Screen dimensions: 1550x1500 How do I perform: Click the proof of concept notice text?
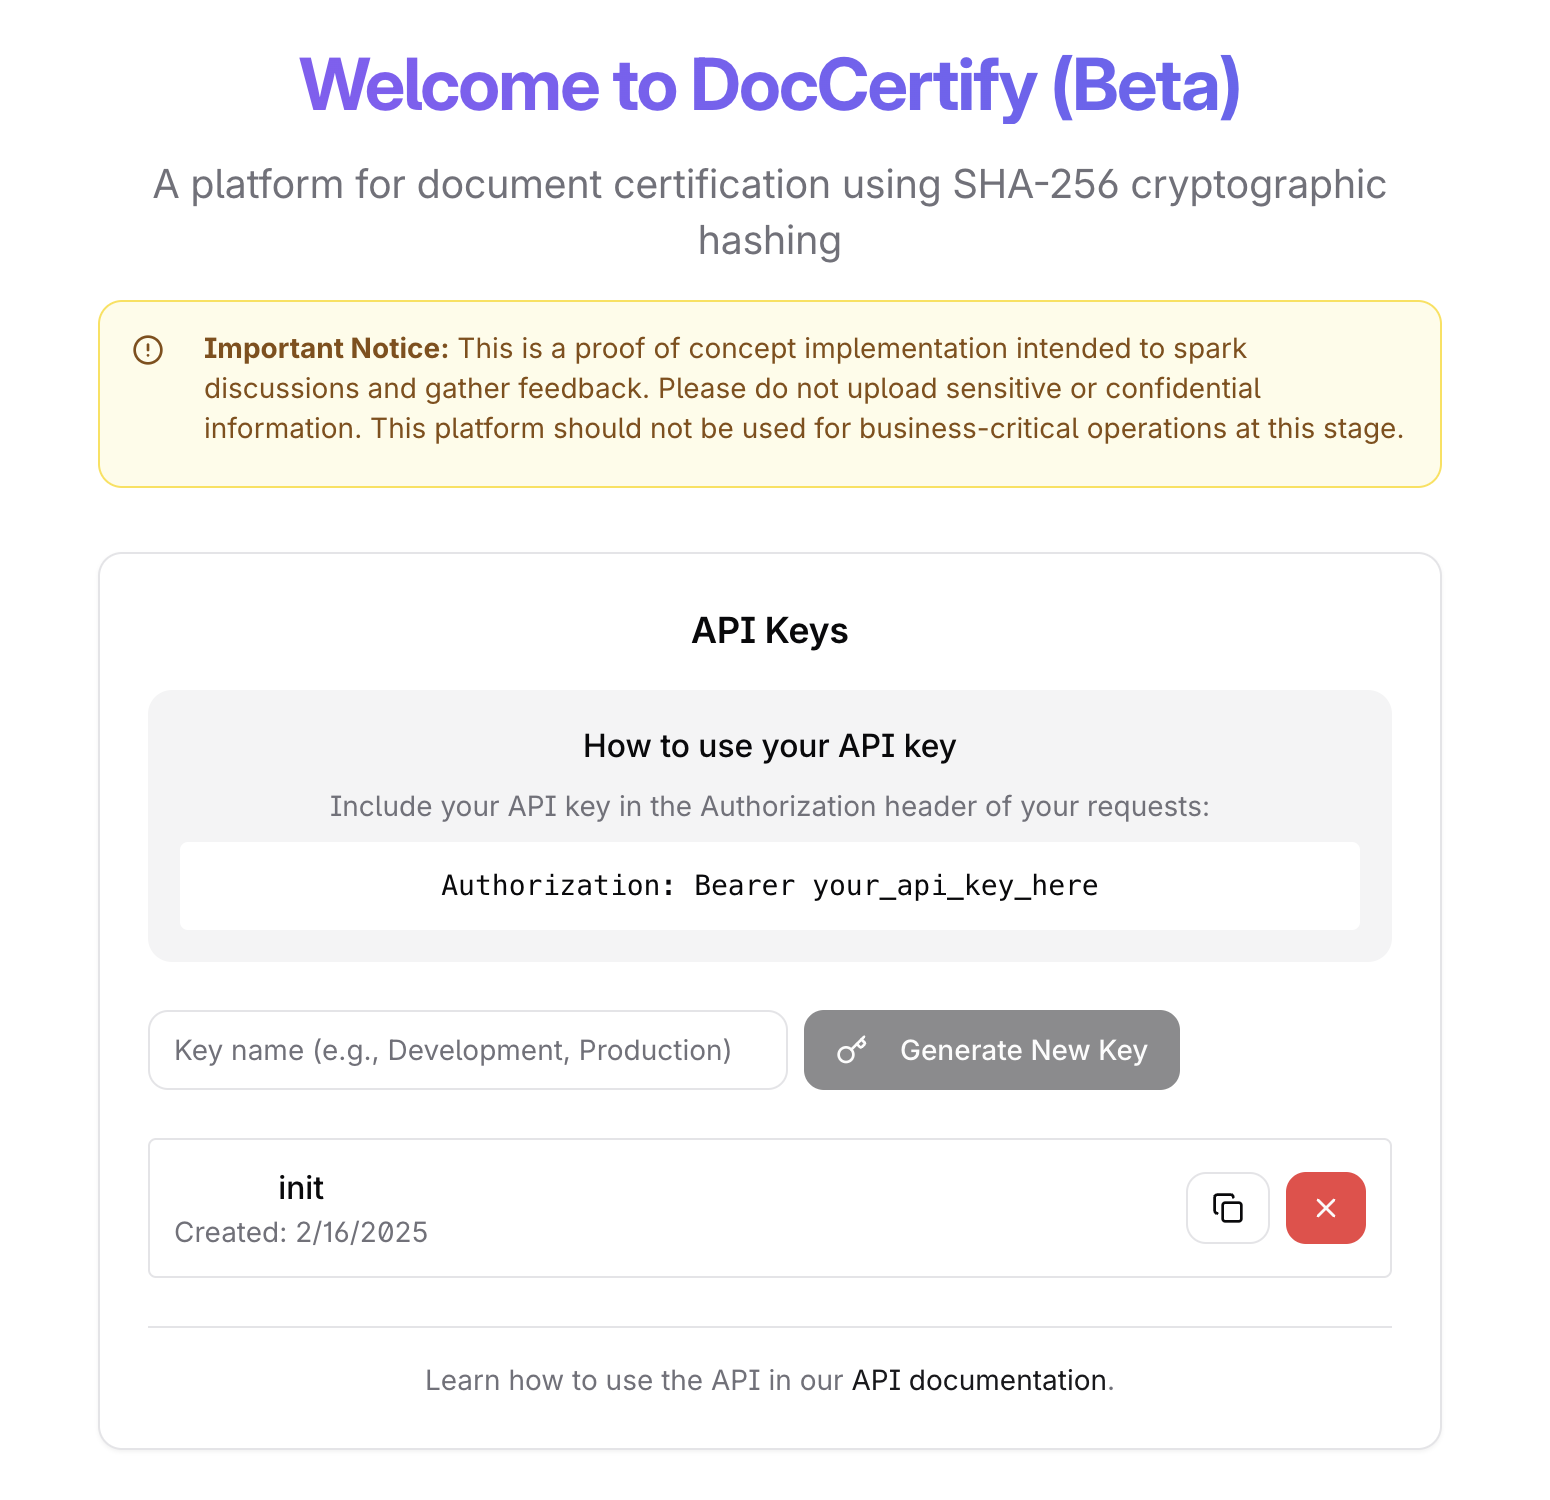click(x=804, y=388)
